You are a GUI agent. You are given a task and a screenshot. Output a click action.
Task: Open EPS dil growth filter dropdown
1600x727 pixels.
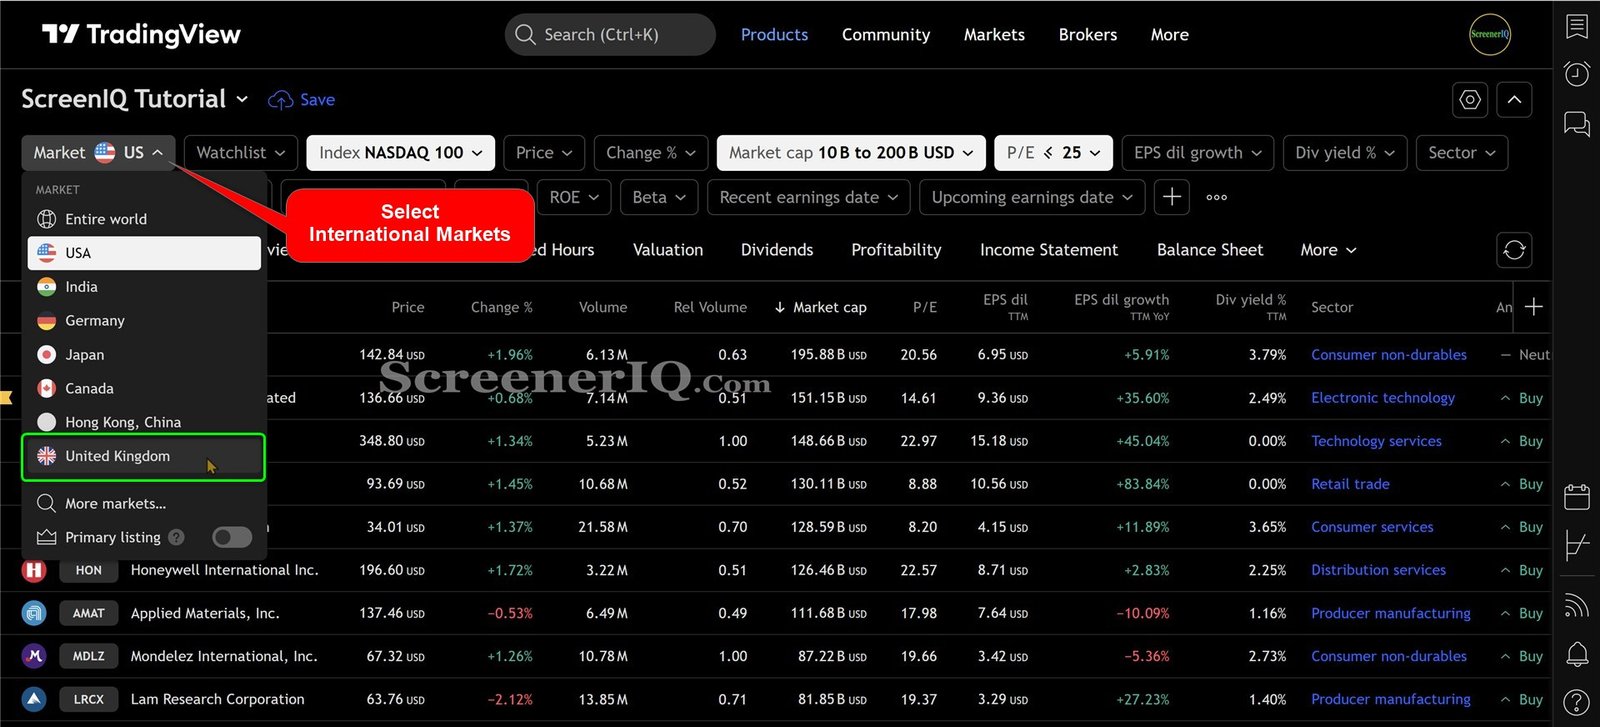click(x=1198, y=153)
